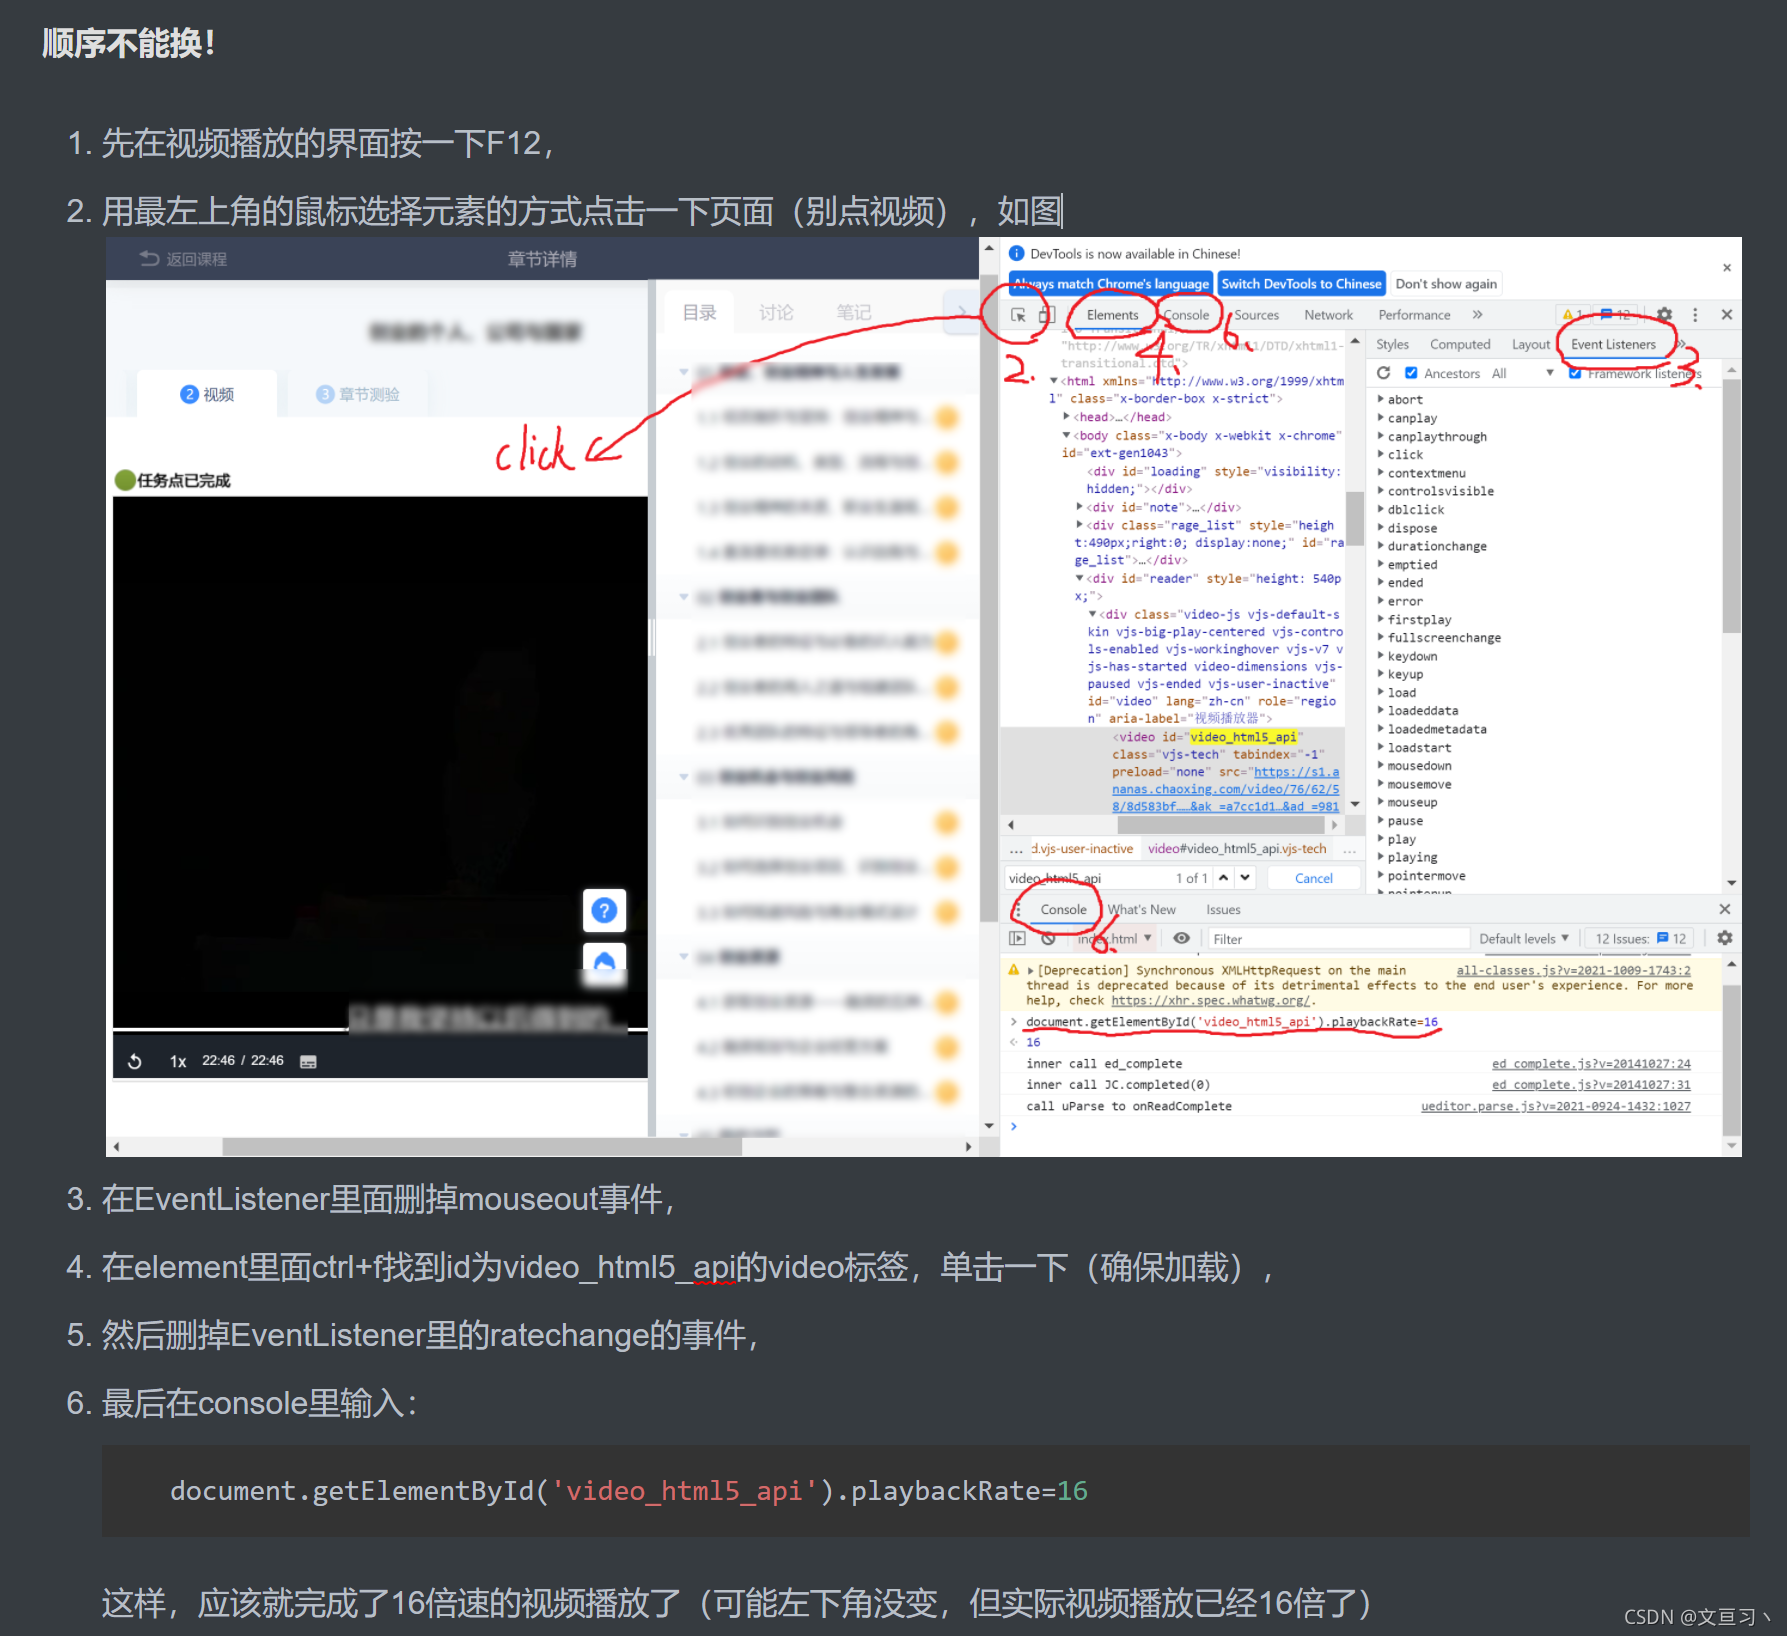The width and height of the screenshot is (1787, 1636).
Task: Click the warnings count badge
Action: point(1573,314)
